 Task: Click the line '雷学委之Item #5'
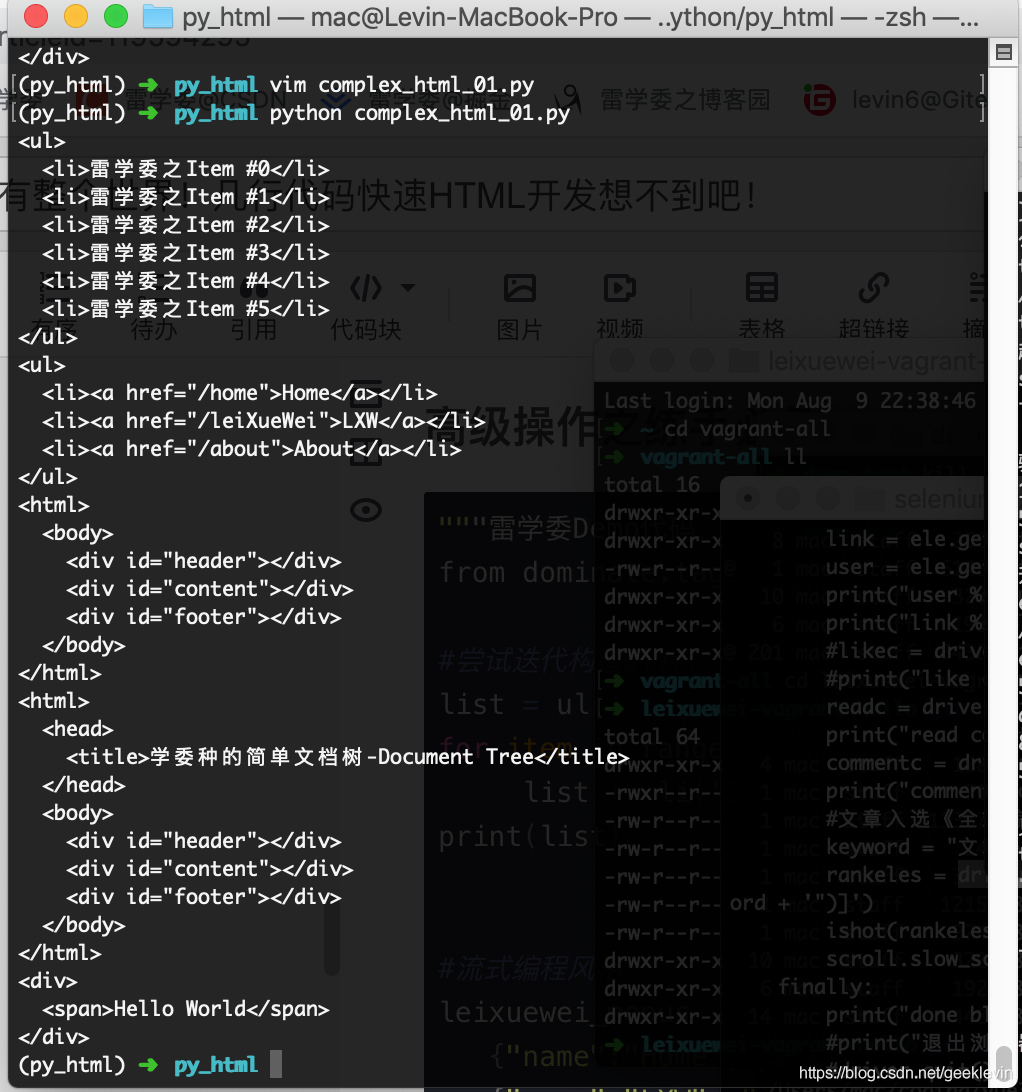[186, 309]
